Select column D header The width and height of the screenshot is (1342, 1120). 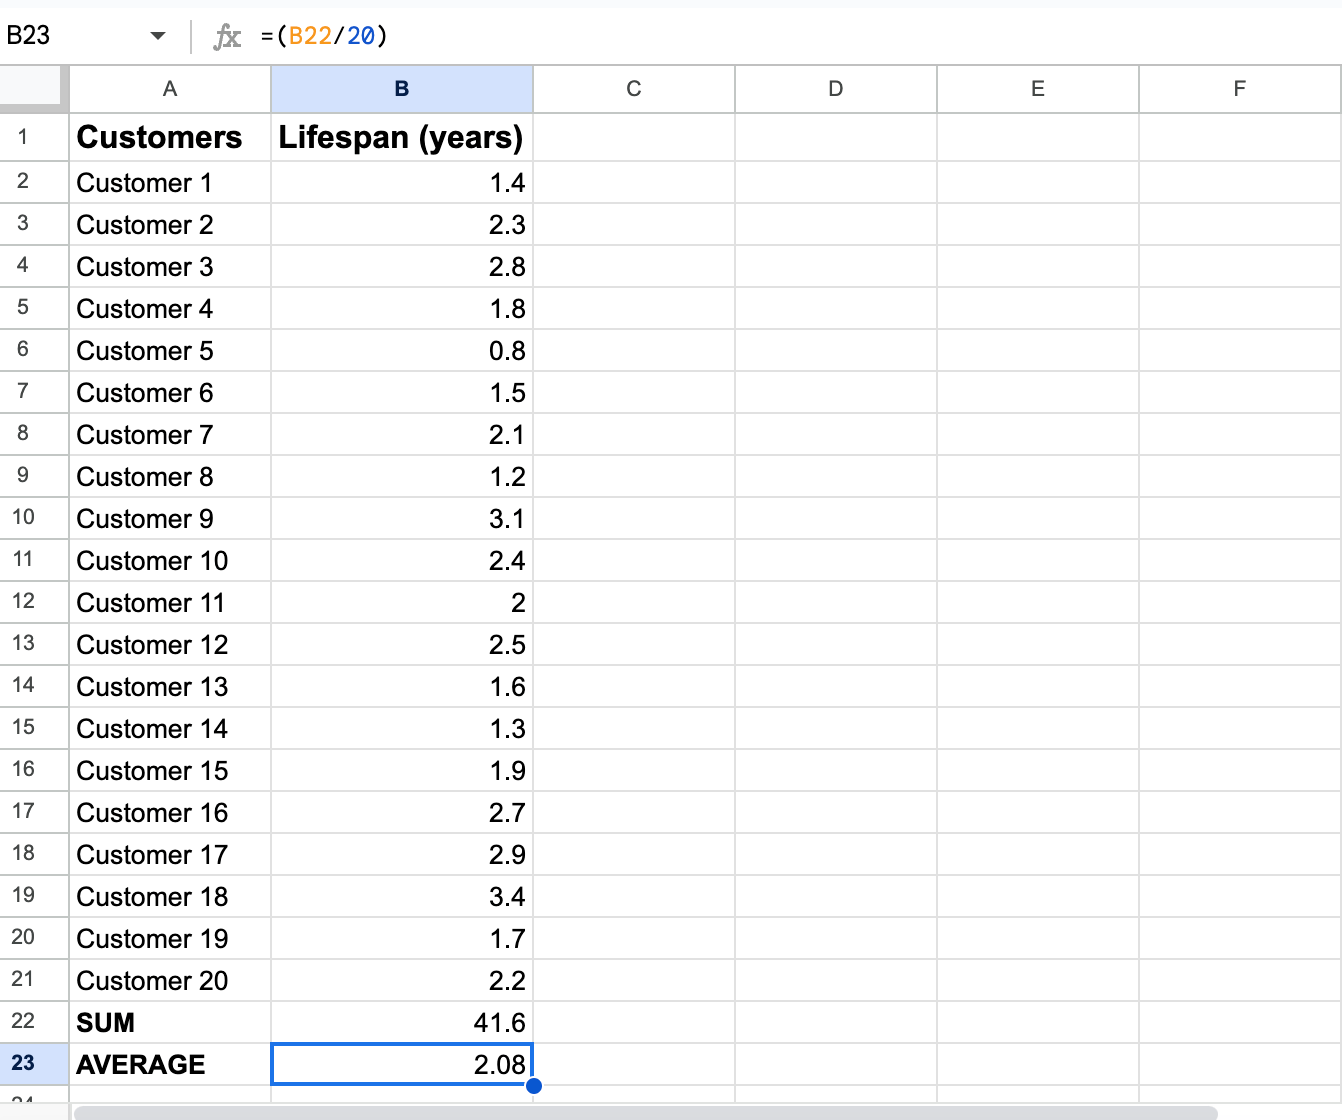coord(836,89)
